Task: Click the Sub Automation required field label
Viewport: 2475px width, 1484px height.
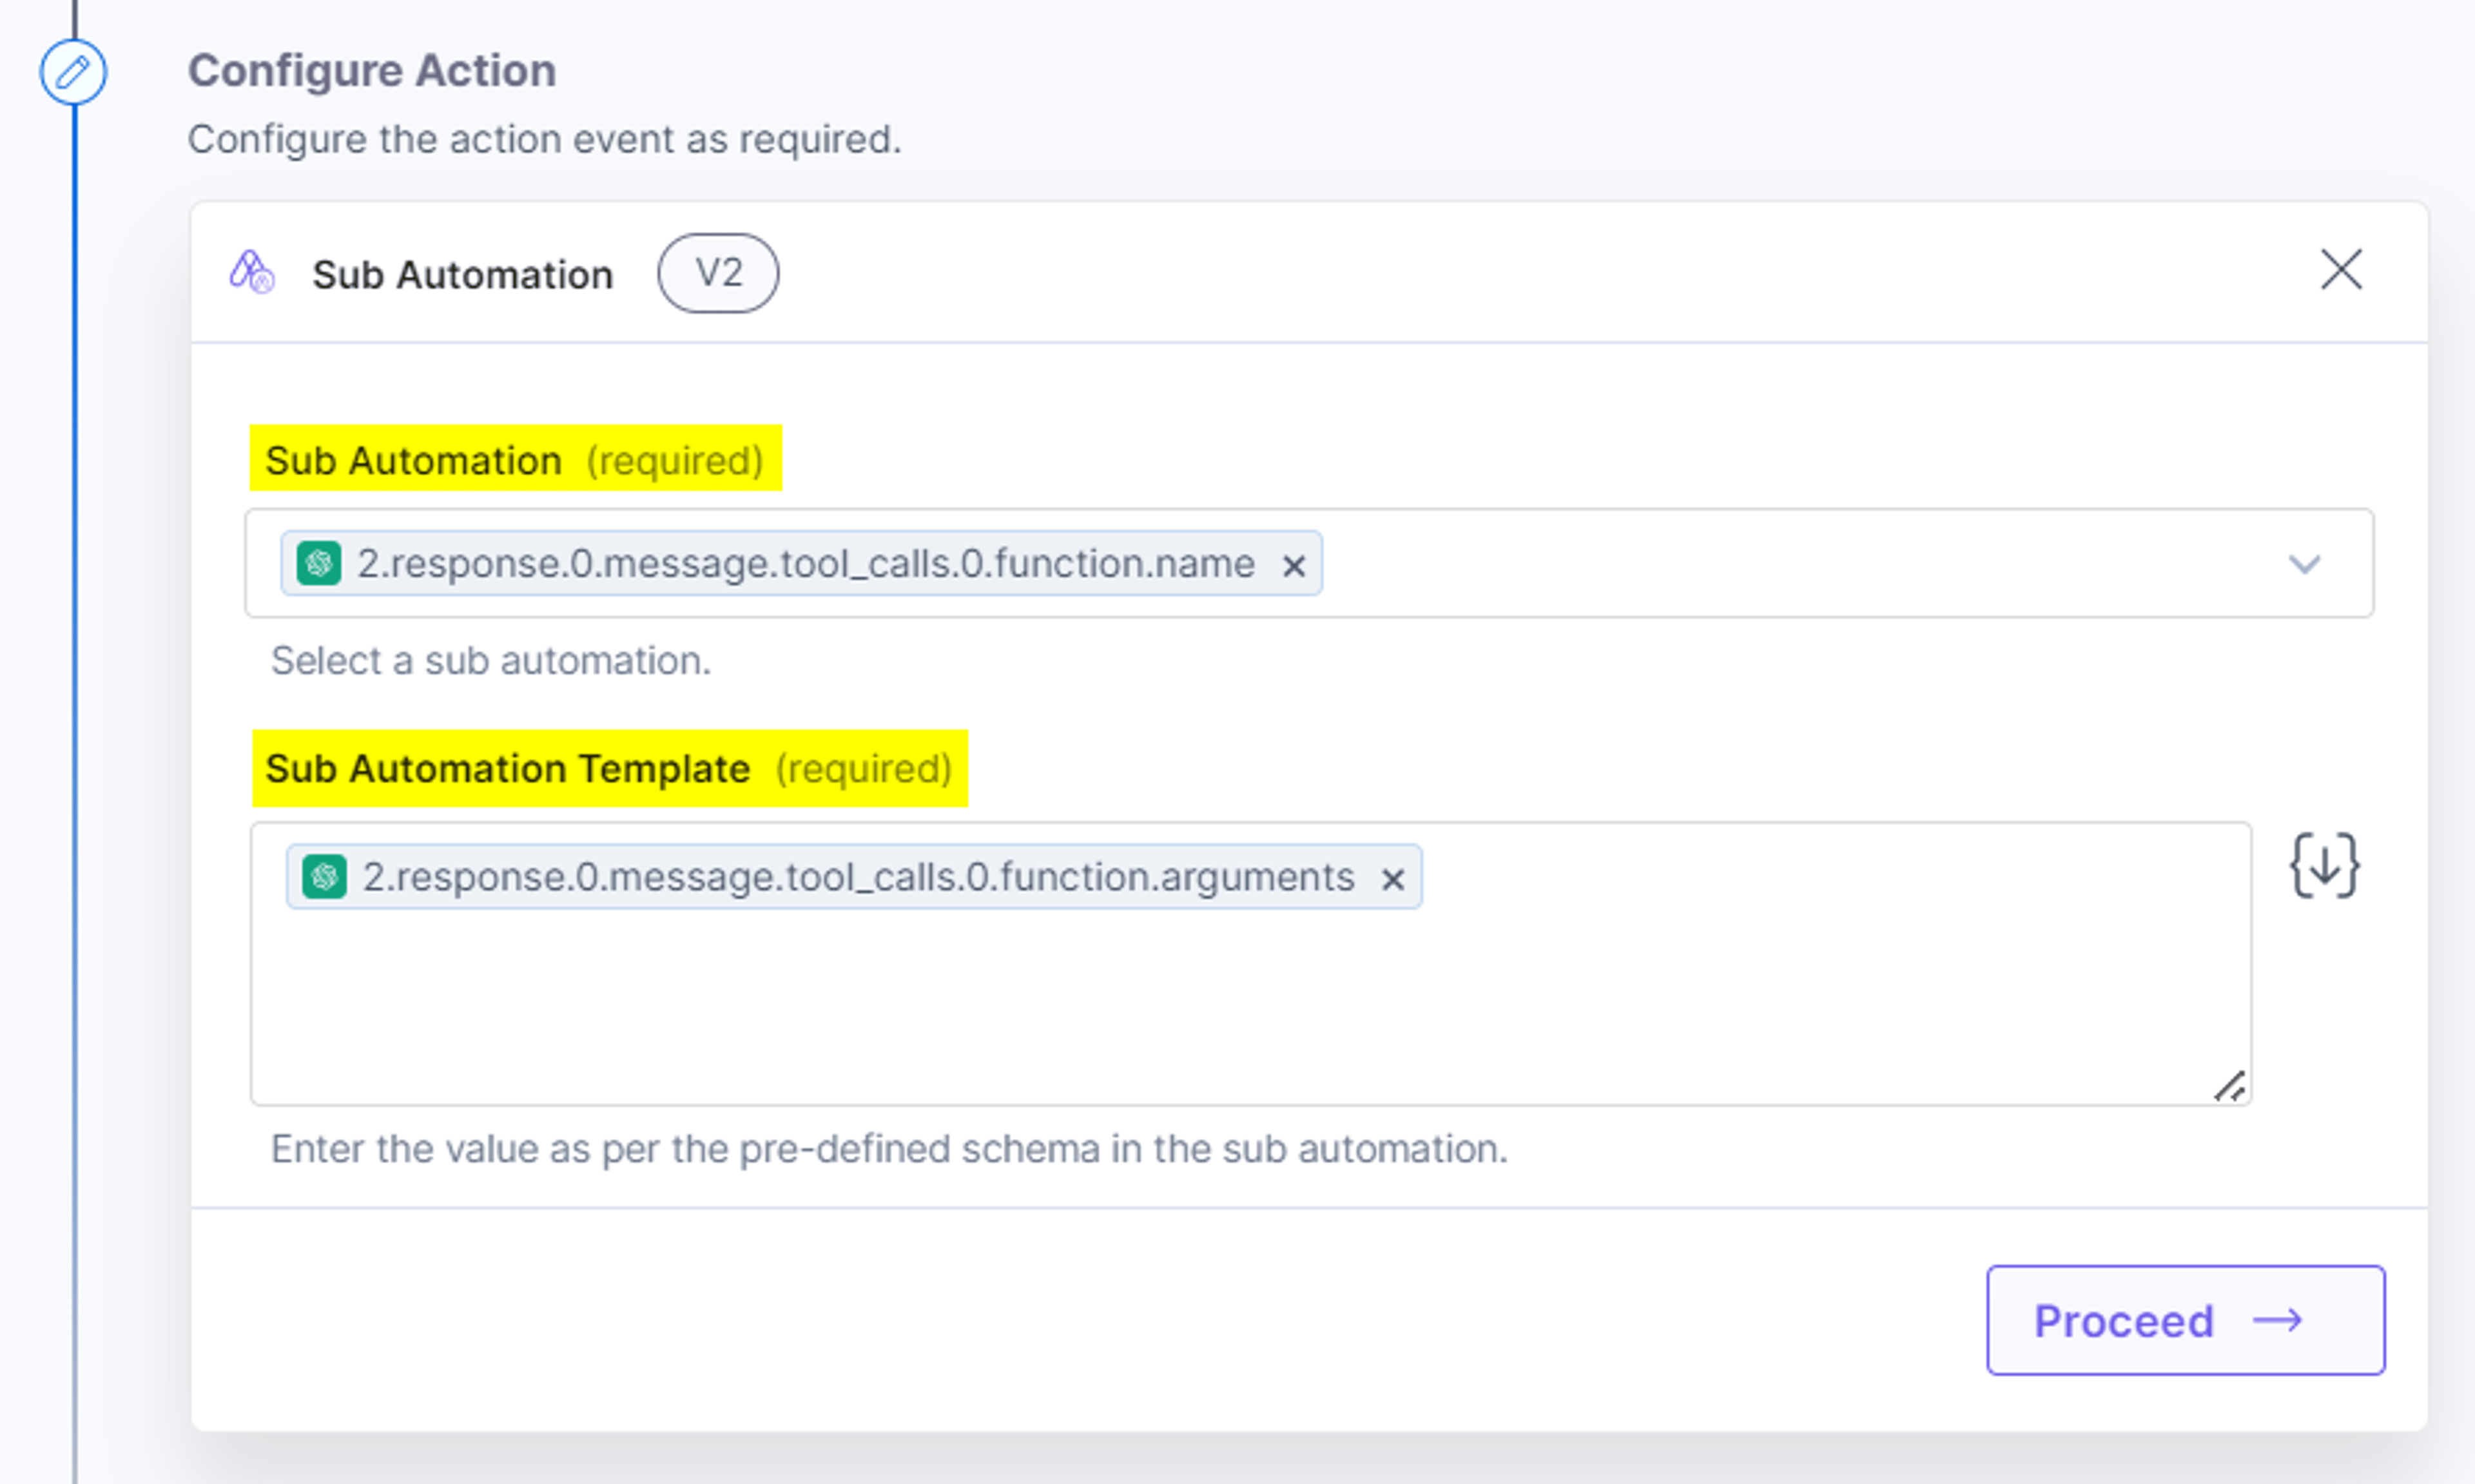Action: [515, 460]
